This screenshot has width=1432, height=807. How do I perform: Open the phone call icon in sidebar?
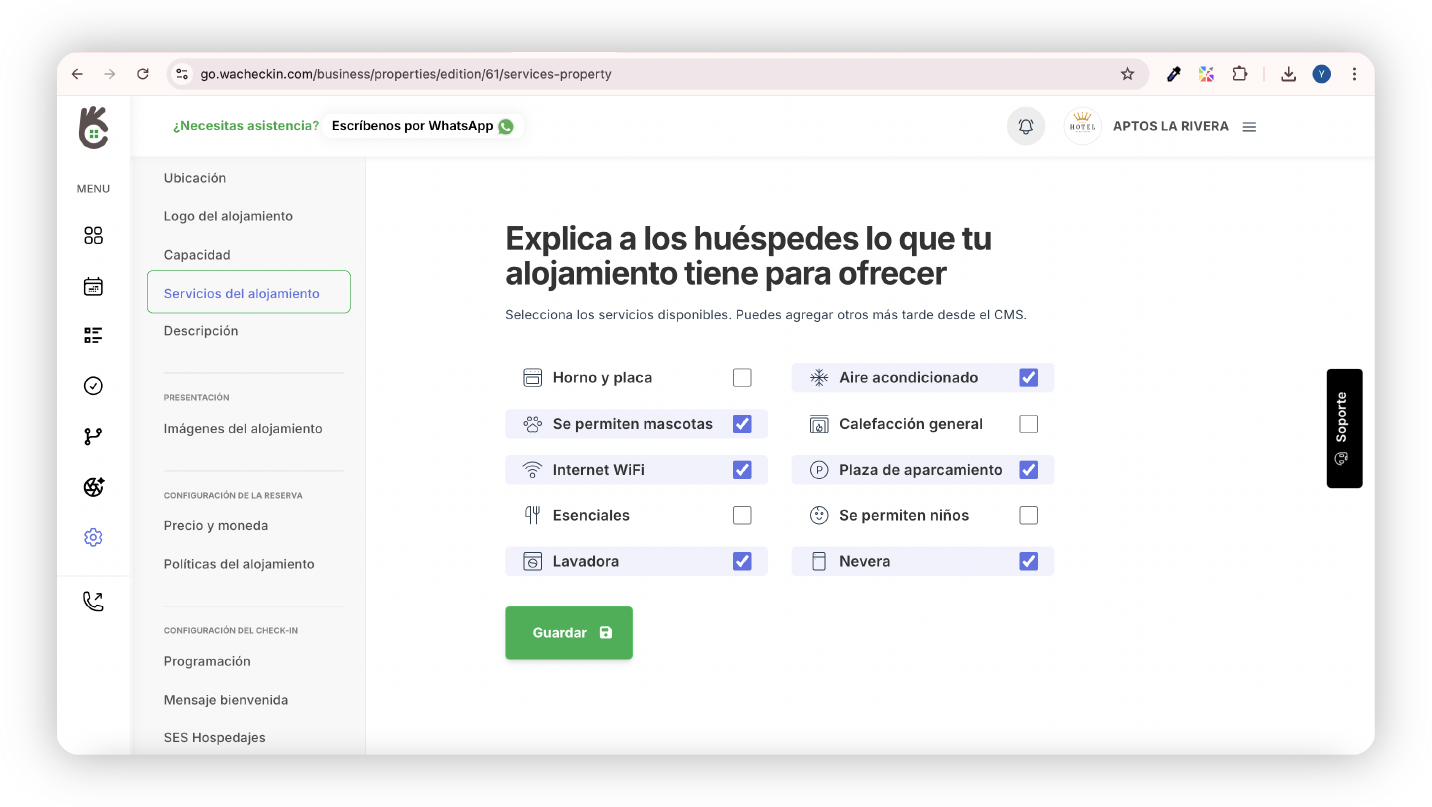[x=93, y=601]
